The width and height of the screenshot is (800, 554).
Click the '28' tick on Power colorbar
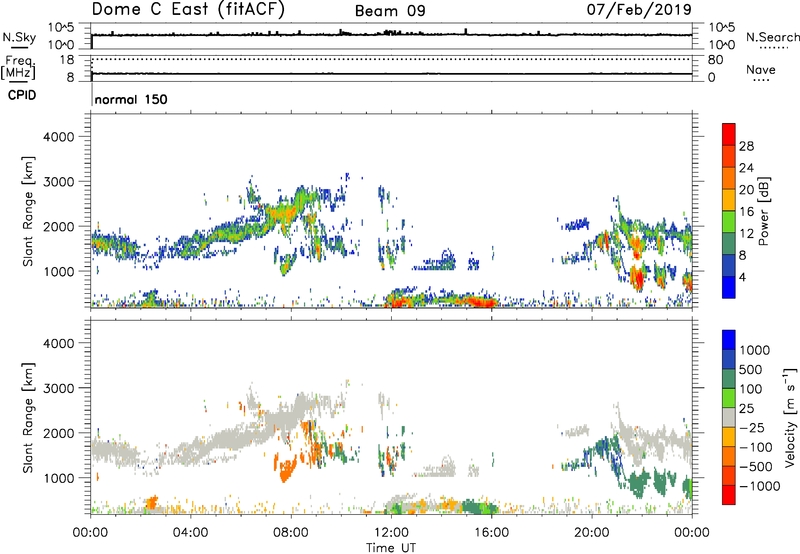[746, 146]
